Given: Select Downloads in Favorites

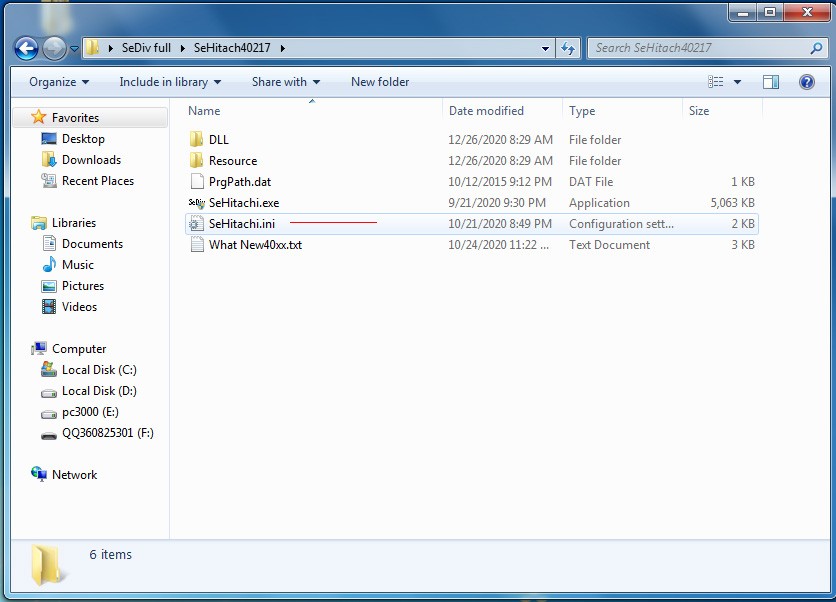Looking at the screenshot, I should (91, 160).
